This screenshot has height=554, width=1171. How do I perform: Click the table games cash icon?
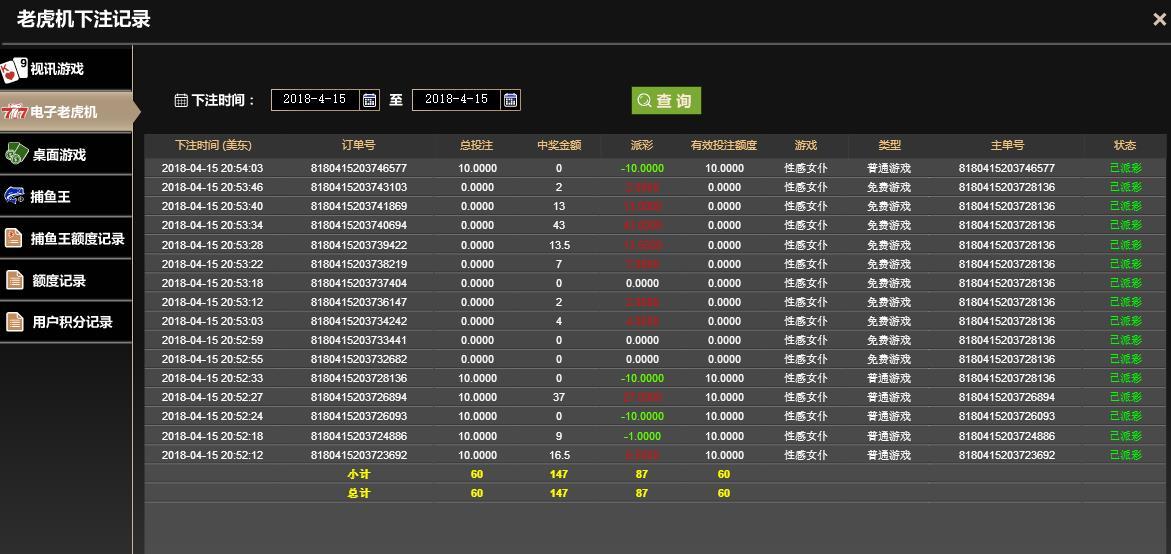(15, 154)
